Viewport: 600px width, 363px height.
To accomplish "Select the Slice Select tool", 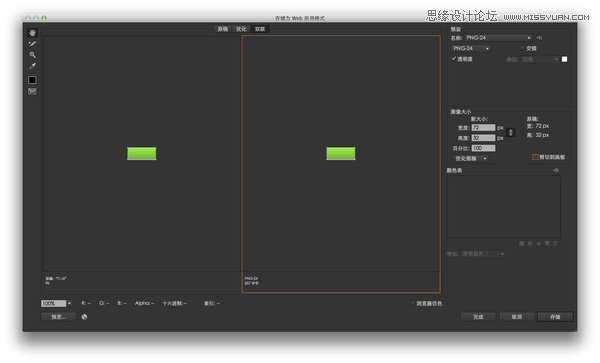I will coord(33,44).
